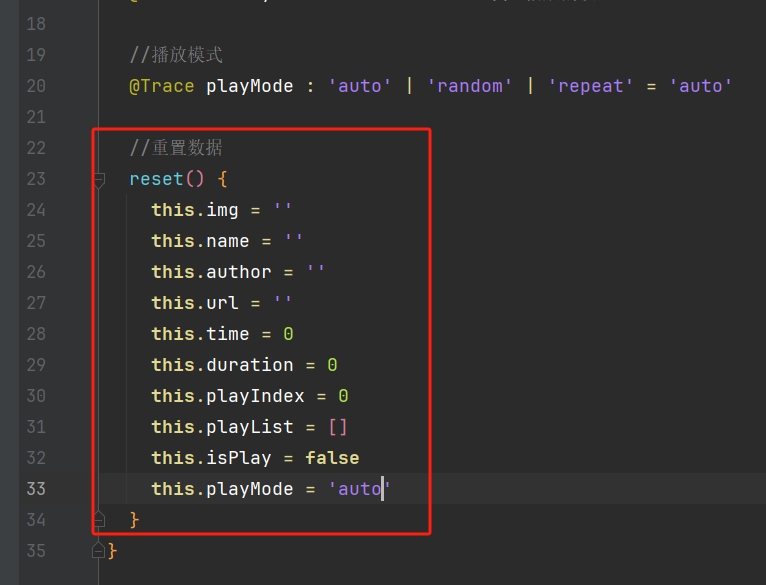
Task: Click the class fold end marker on line 35
Action: pyautogui.click(x=98, y=550)
